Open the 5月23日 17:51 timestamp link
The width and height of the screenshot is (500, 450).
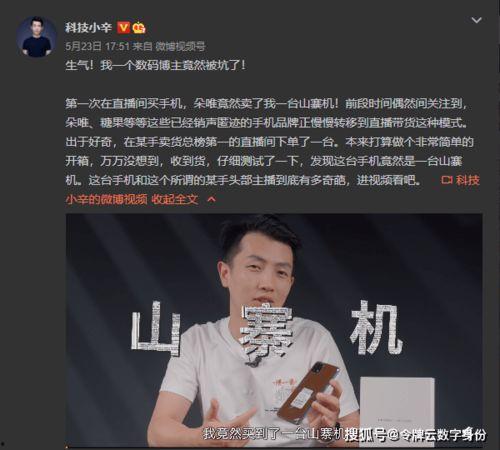(x=97, y=46)
